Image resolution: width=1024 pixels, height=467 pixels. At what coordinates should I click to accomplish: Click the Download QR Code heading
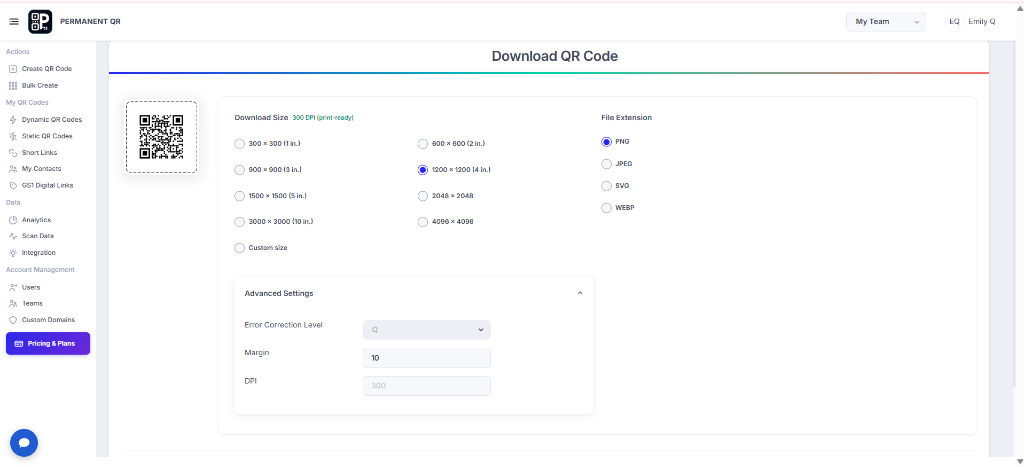click(x=554, y=56)
